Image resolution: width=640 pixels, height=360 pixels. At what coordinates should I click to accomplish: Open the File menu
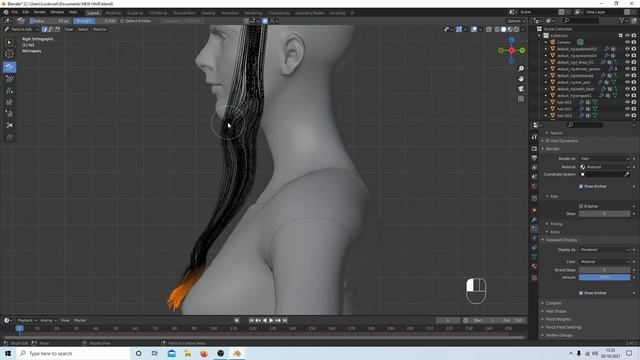coord(15,12)
